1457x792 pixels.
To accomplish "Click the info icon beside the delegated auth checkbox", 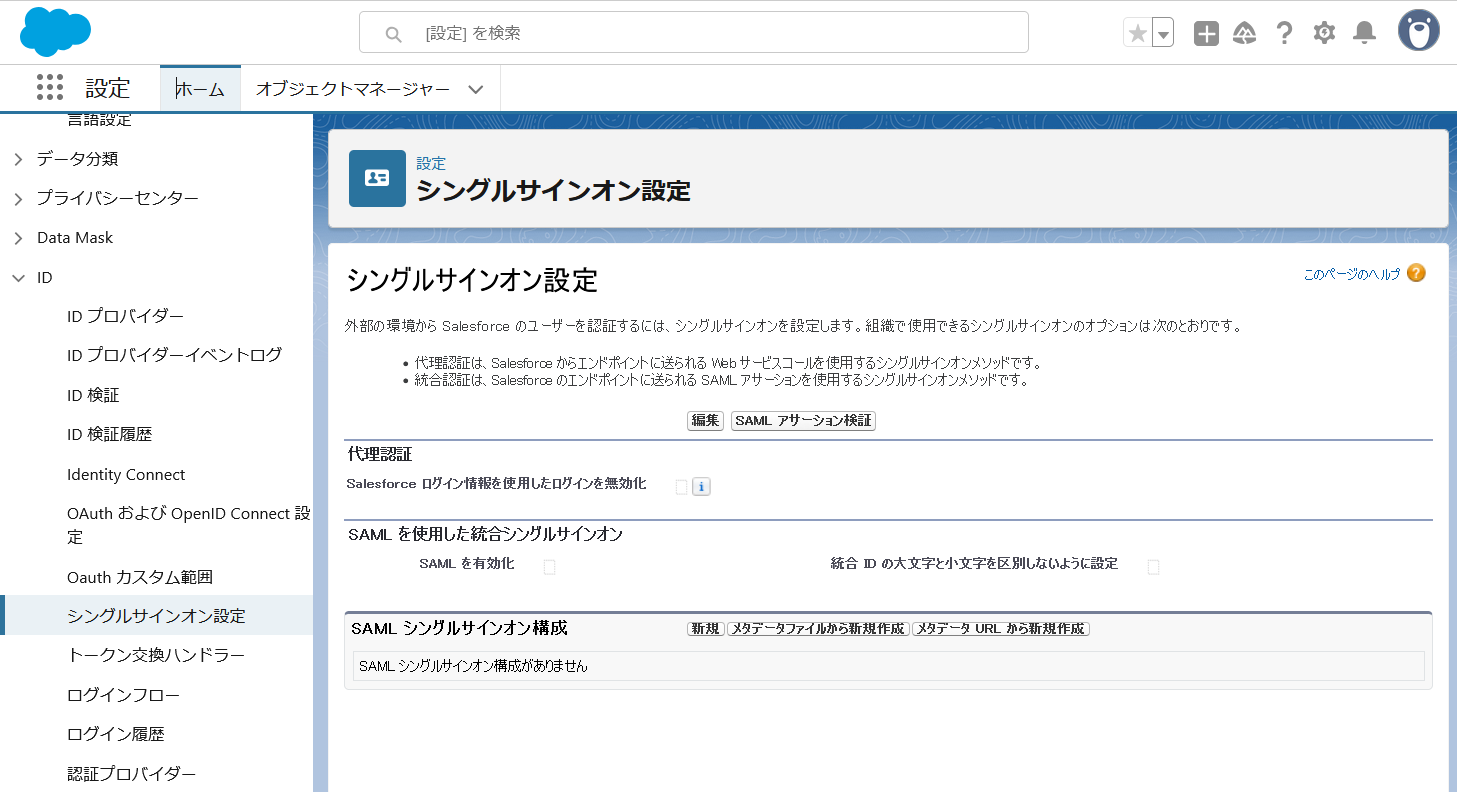I will tap(701, 487).
